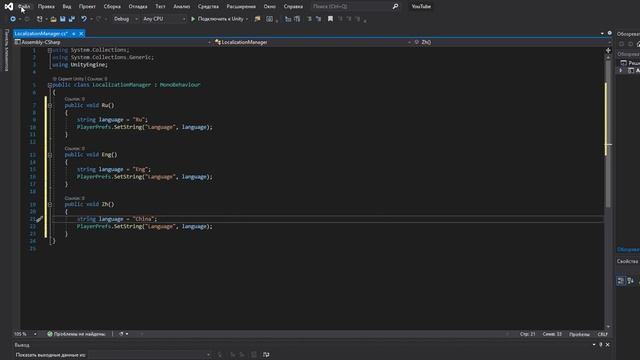Viewport: 640px width, 360px height.
Task: Click the Save All toolbar icon
Action: pyautogui.click(x=72, y=19)
